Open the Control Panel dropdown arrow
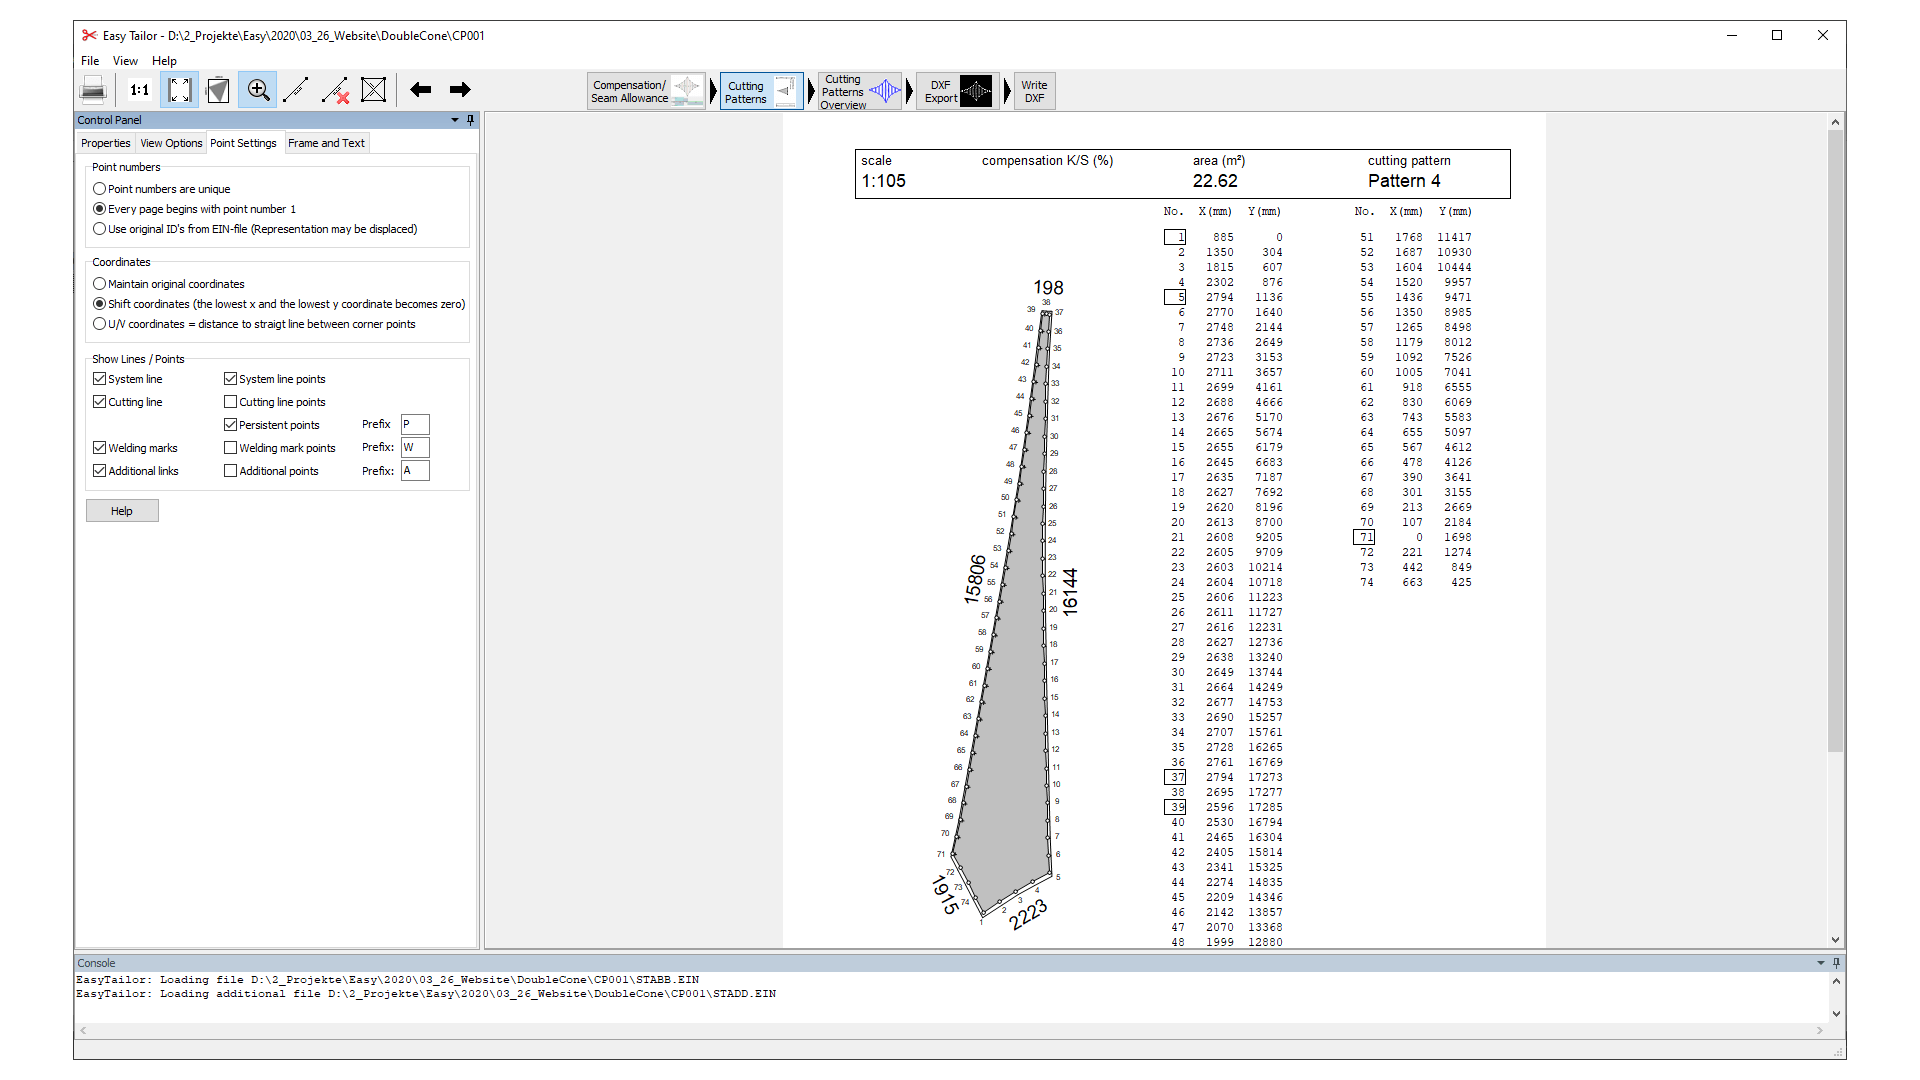The width and height of the screenshot is (1920, 1080). pyautogui.click(x=455, y=120)
